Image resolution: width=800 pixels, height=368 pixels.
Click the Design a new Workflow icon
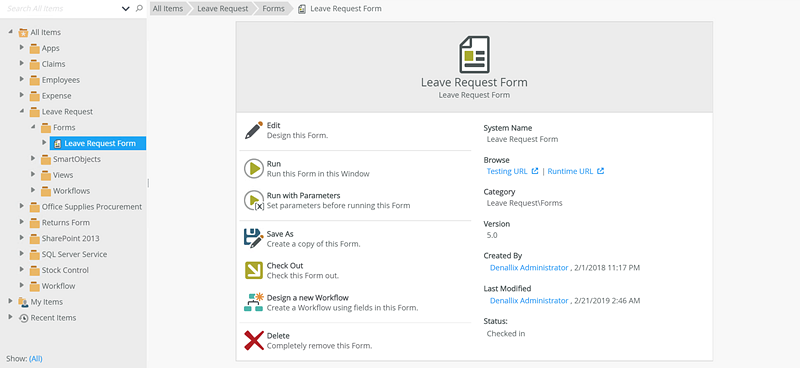254,302
